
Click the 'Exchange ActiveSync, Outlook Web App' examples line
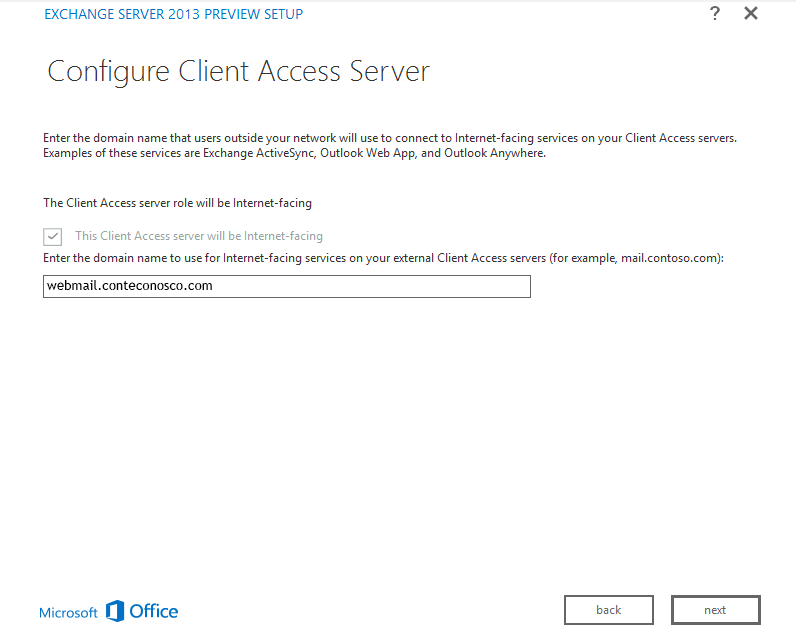pyautogui.click(x=294, y=153)
